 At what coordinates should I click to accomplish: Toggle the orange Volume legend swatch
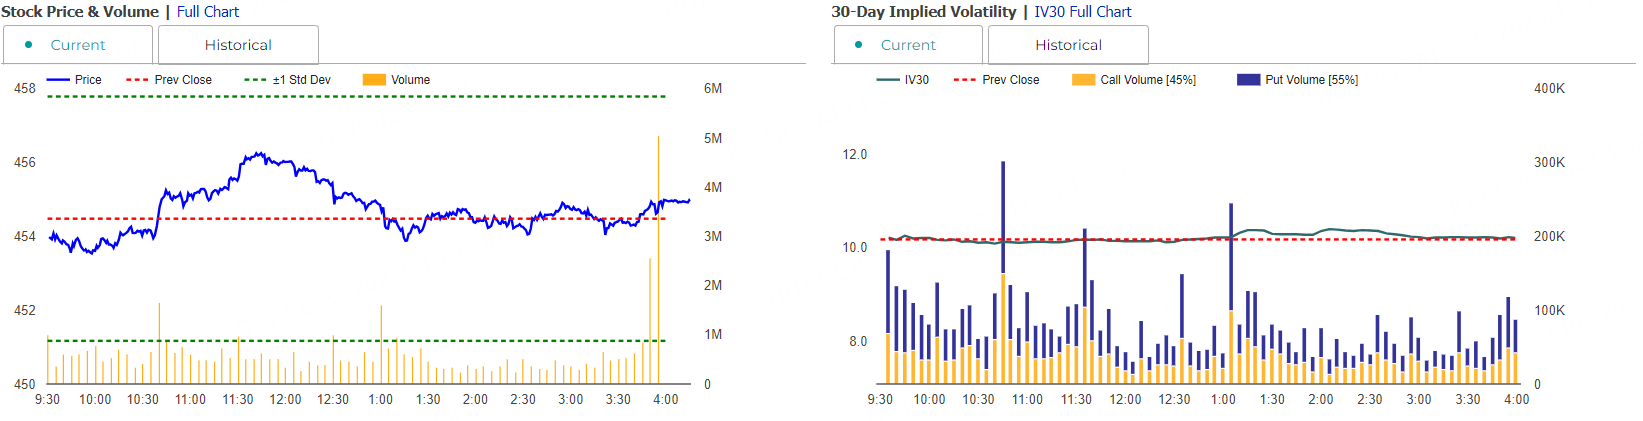[x=374, y=80]
